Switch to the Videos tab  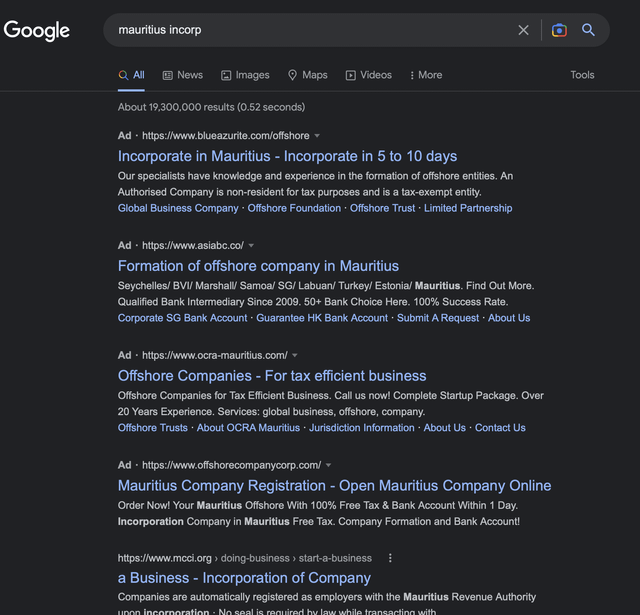pos(369,75)
